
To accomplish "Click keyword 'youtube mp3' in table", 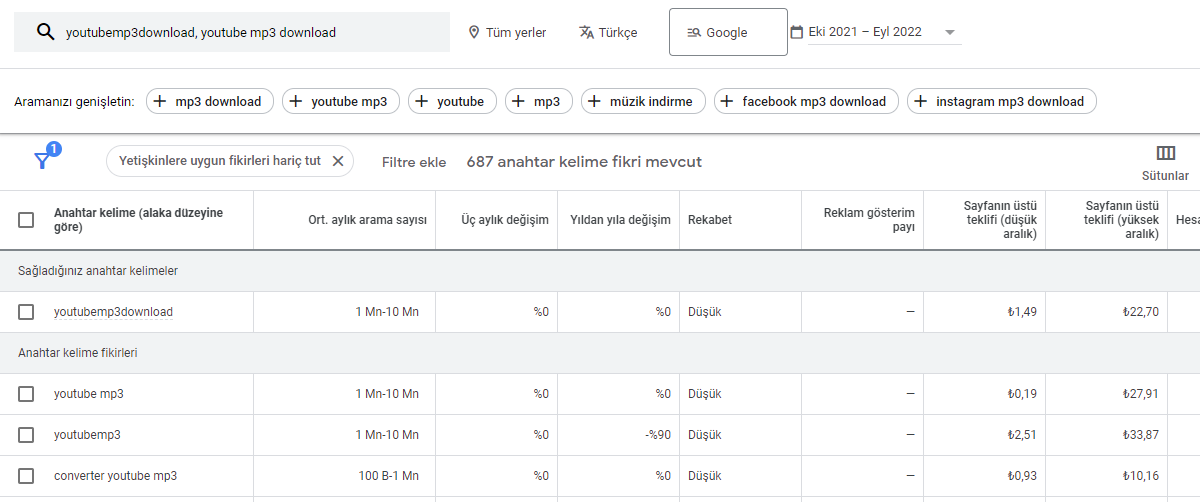I will point(89,394).
